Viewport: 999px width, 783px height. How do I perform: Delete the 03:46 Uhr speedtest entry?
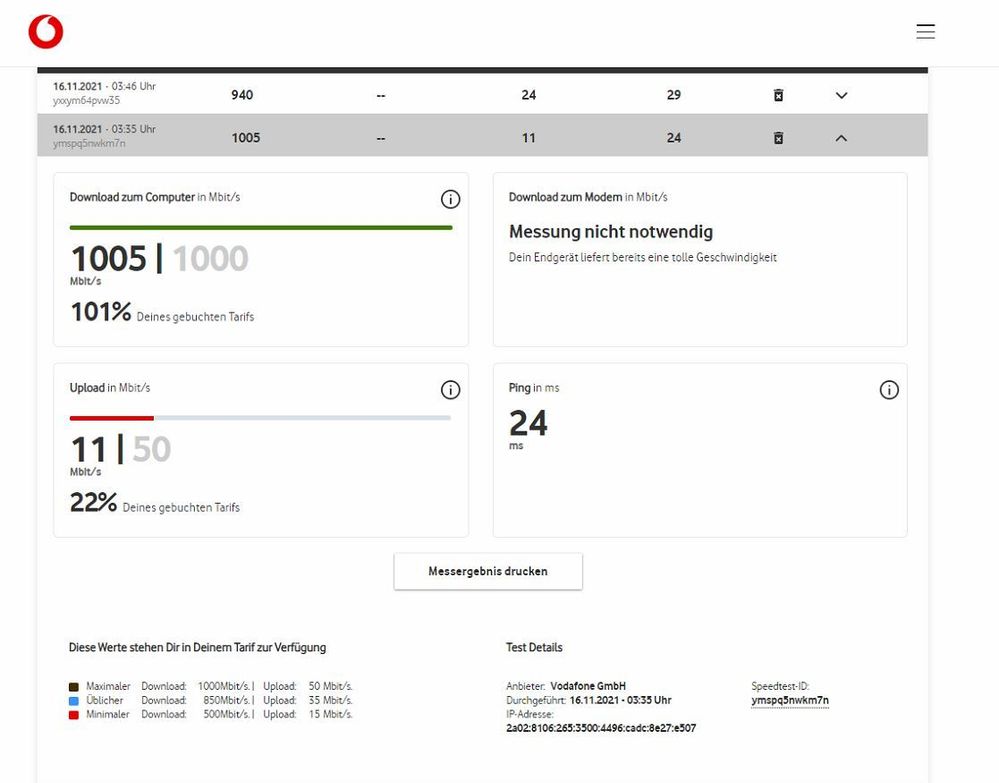click(x=778, y=95)
